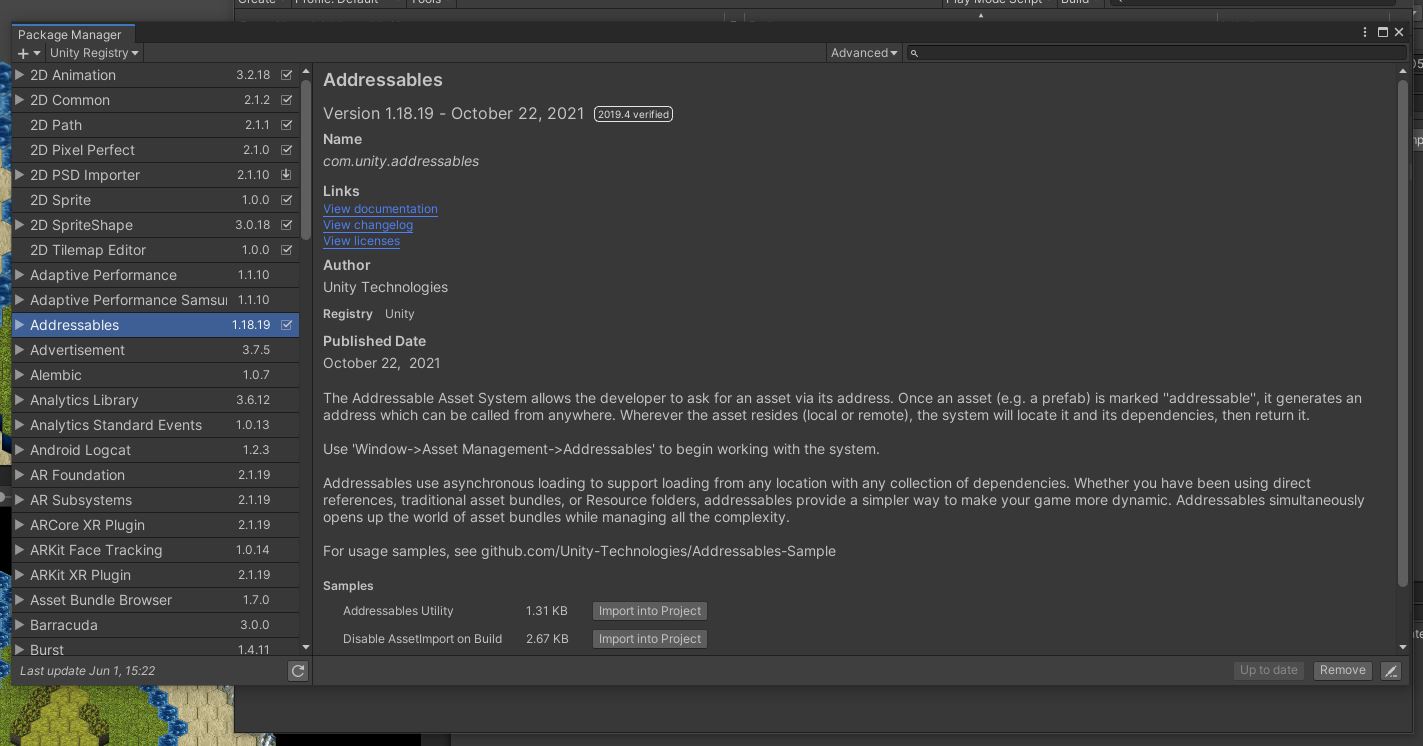Click the update-available icon for 2D PSD Importer
The image size is (1423, 746).
[x=287, y=175]
